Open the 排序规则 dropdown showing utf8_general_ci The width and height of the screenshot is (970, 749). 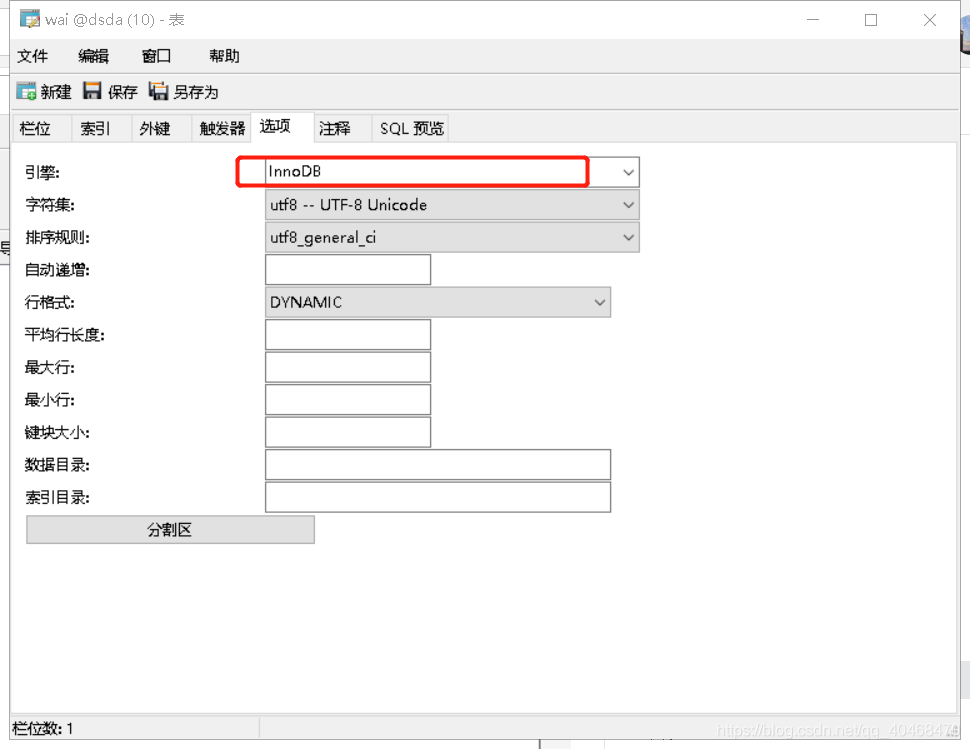click(x=628, y=237)
